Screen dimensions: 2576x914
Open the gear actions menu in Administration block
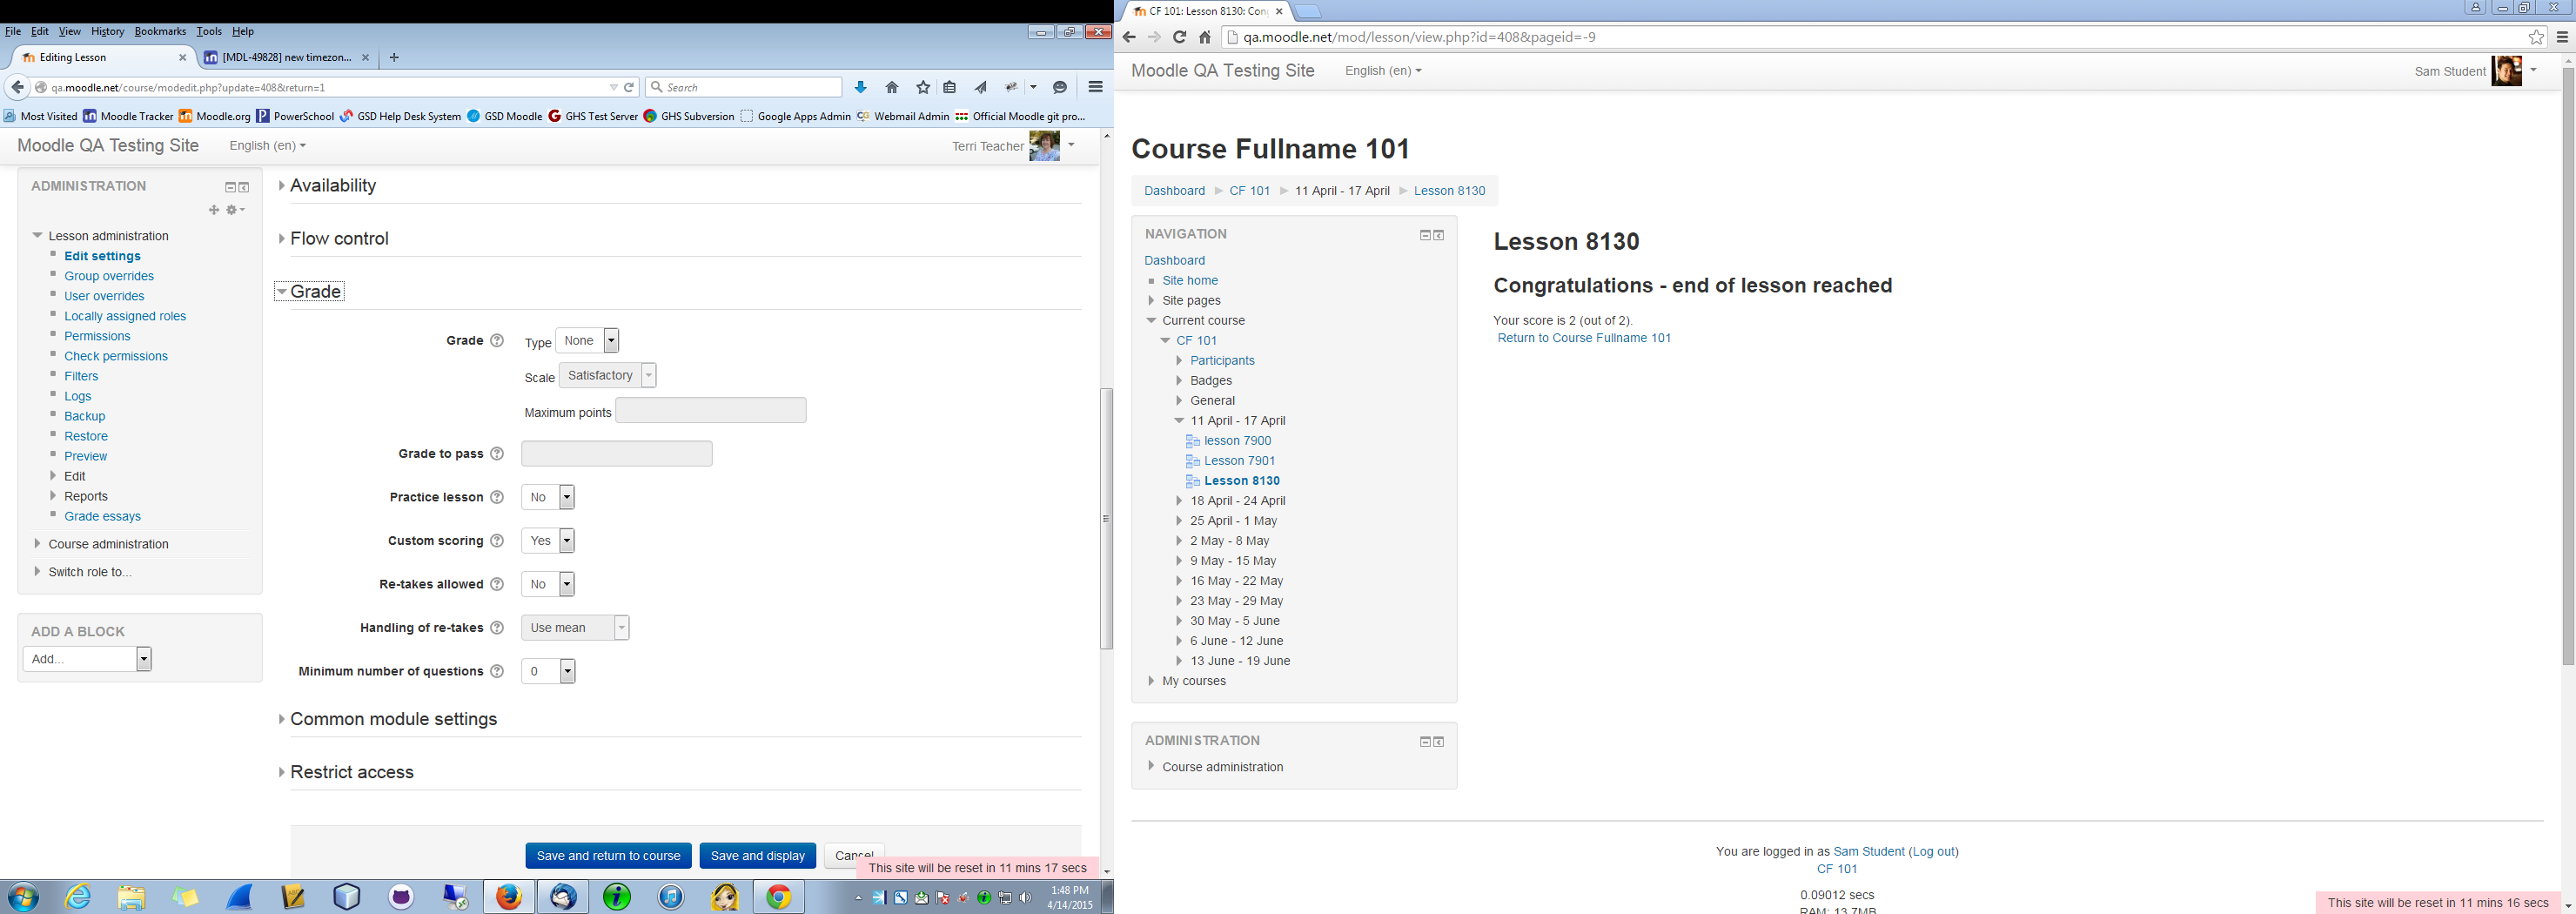235,210
